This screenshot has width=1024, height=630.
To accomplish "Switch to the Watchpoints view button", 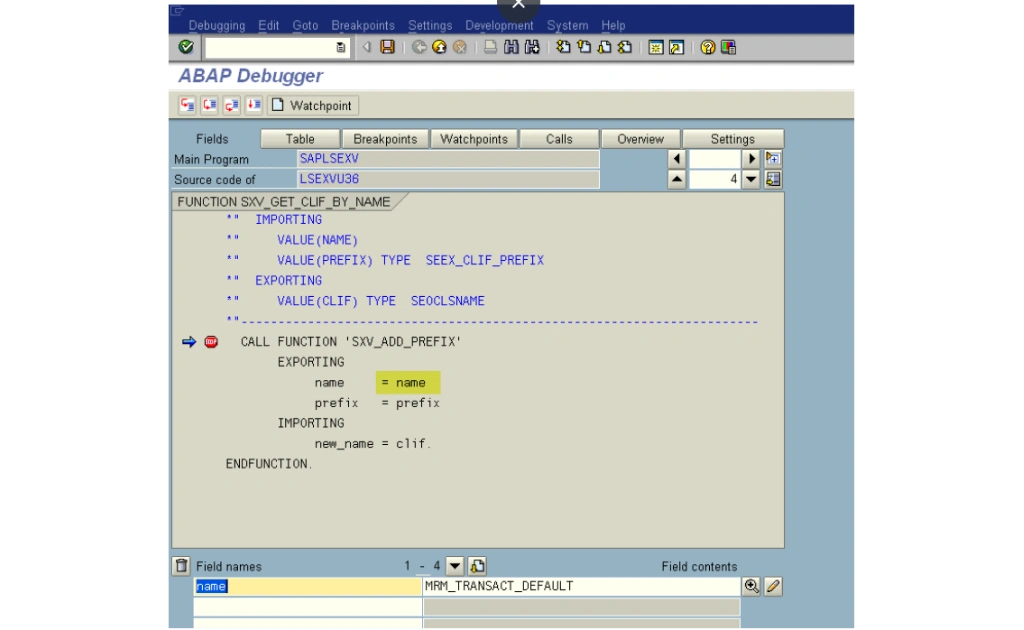I will tap(473, 139).
